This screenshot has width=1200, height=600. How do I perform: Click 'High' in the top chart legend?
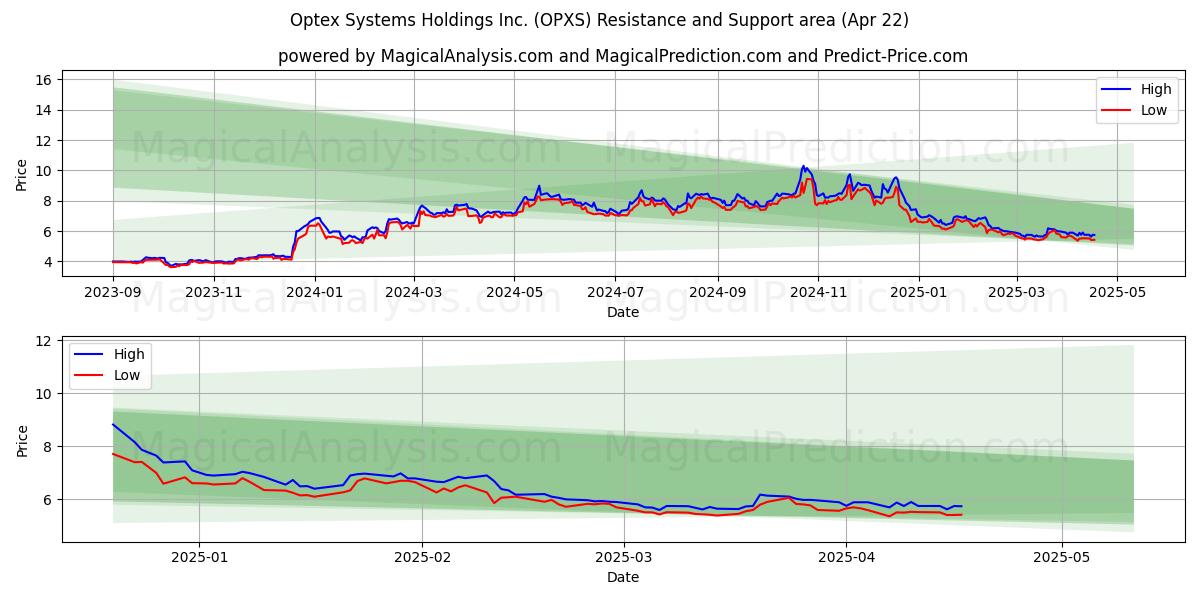[1154, 89]
